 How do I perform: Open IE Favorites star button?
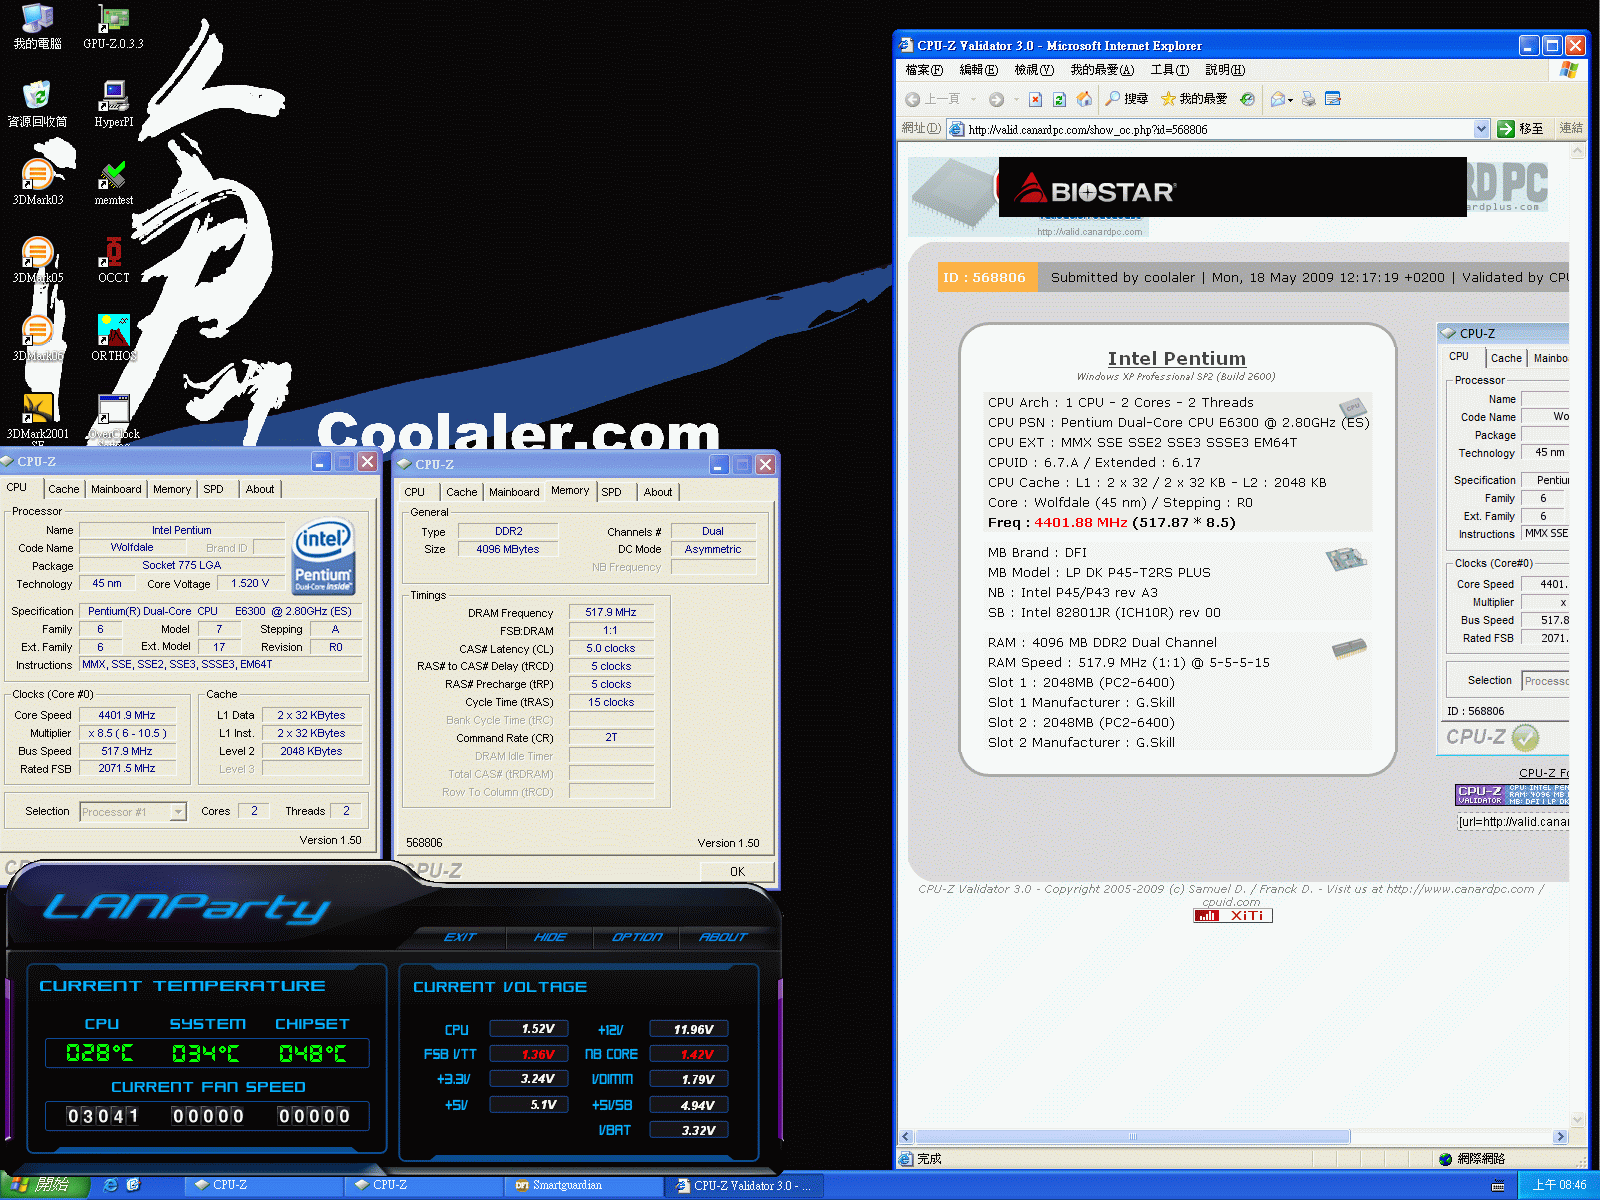[1193, 99]
